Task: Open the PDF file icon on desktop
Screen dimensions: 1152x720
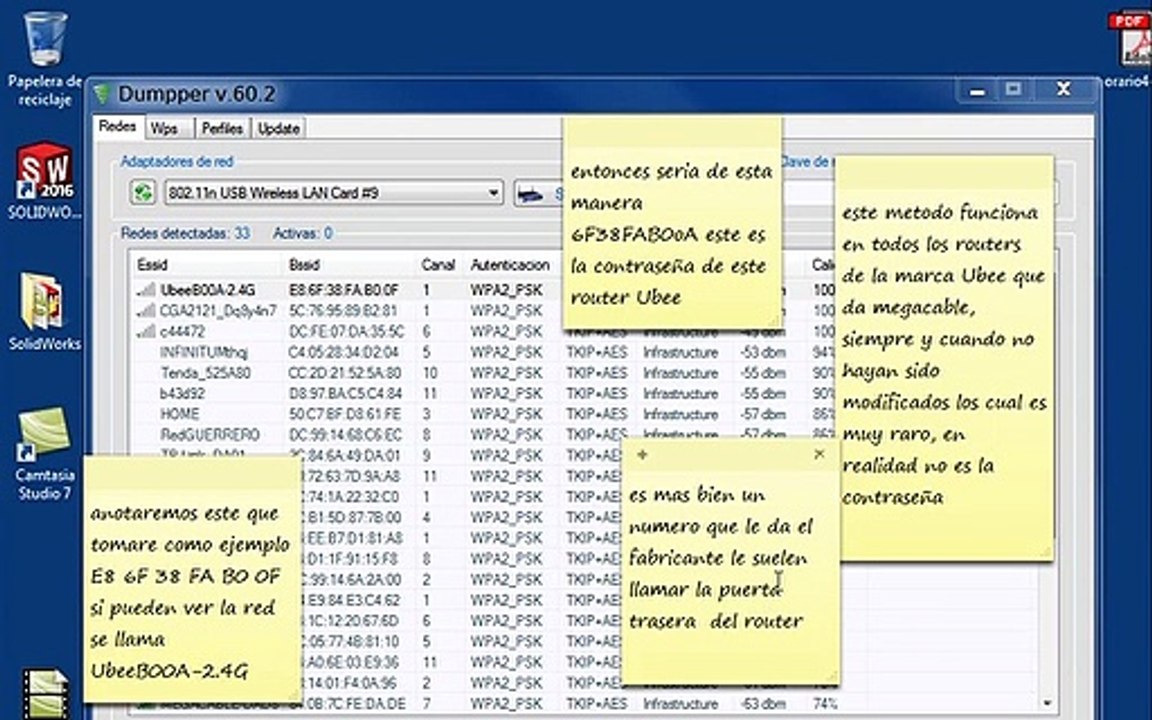Action: [1131, 47]
